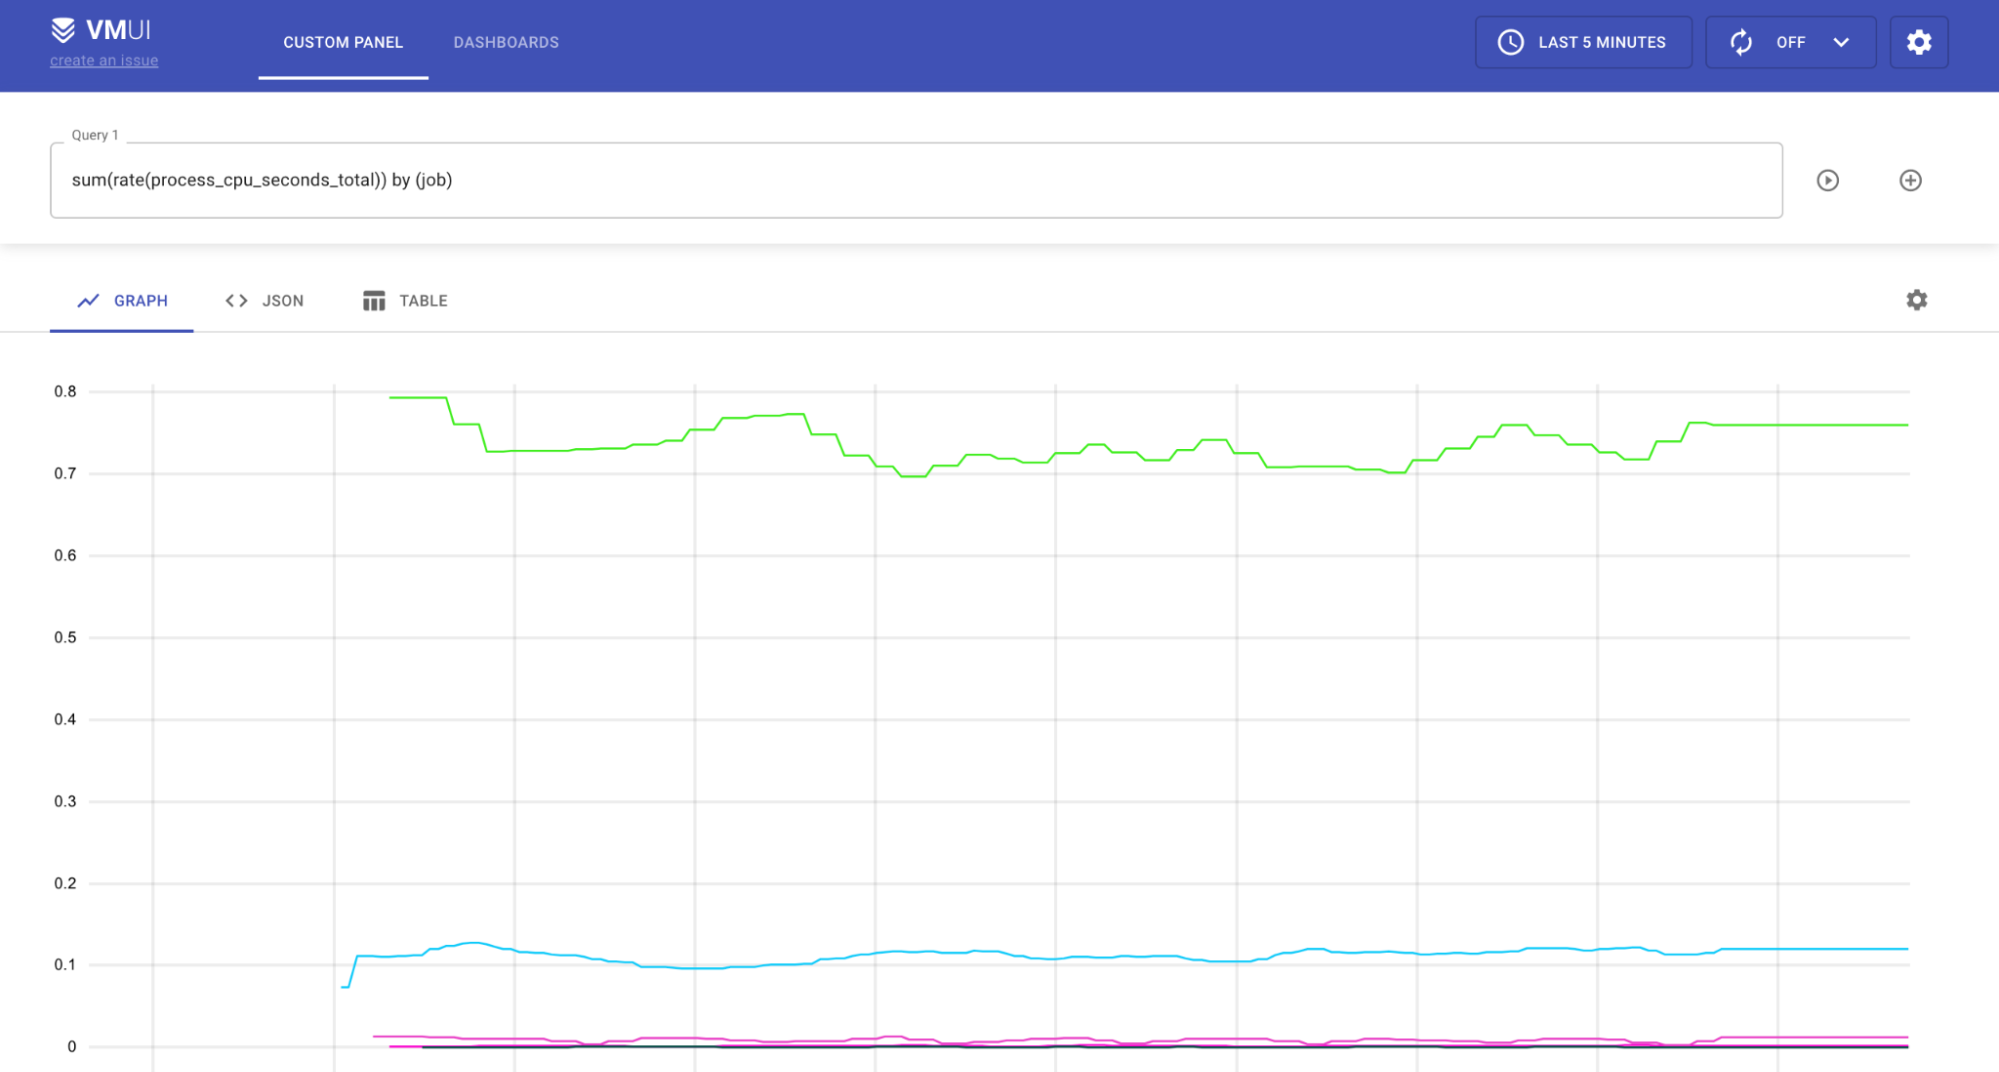Open the OFF refresh dropdown label

pos(1790,42)
